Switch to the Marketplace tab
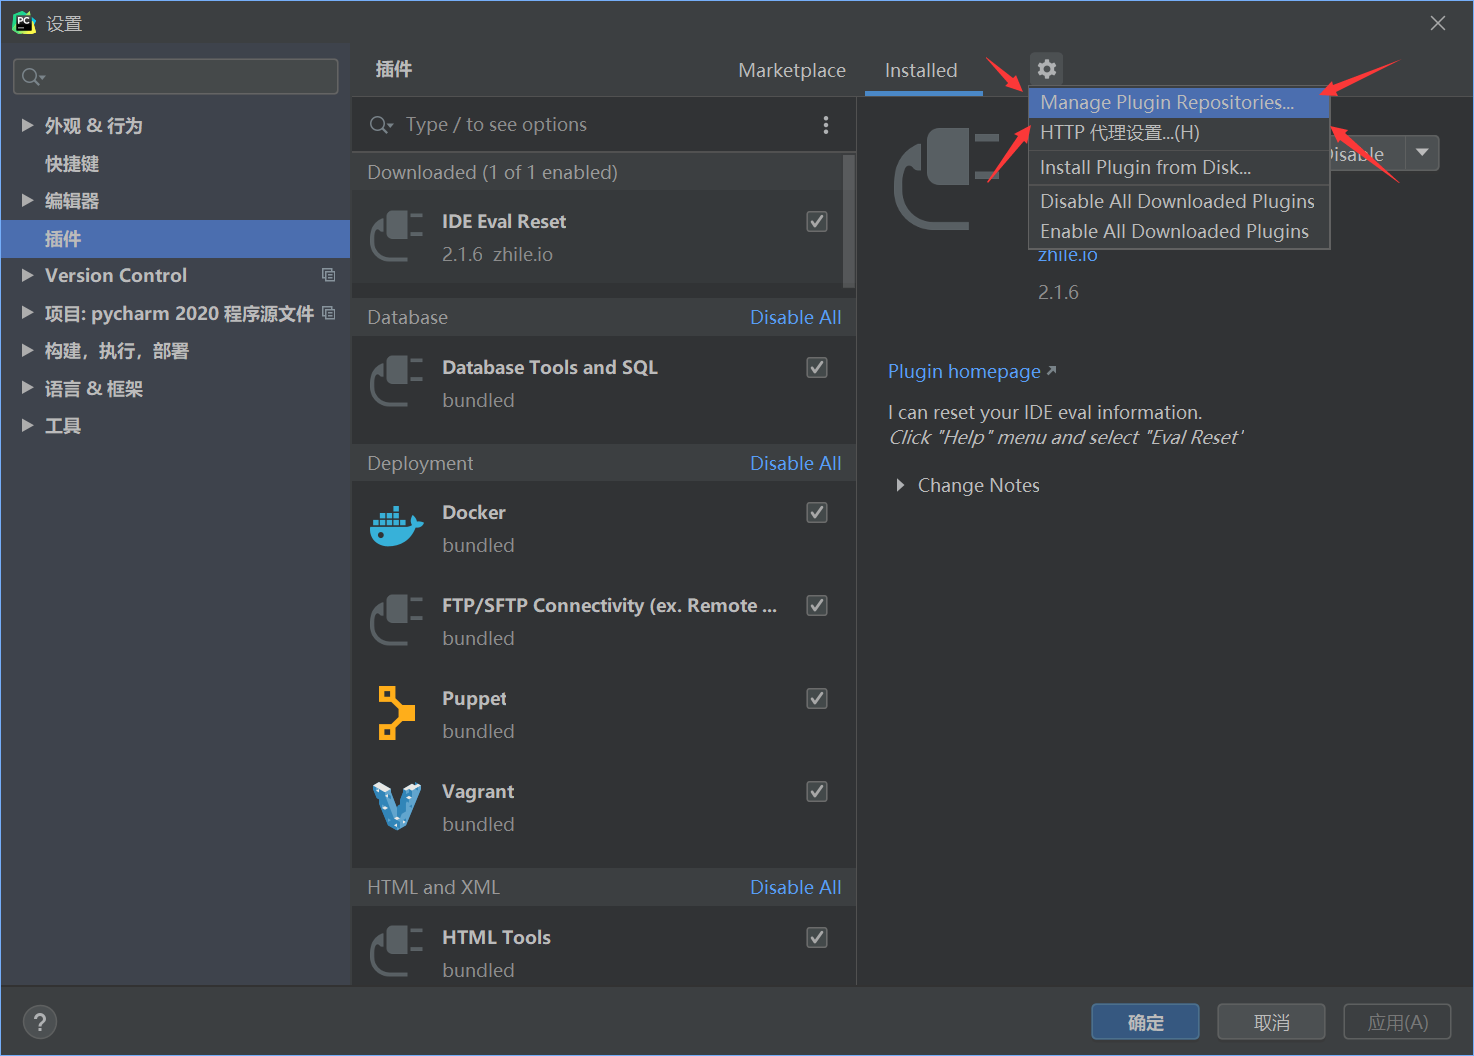Viewport: 1474px width, 1056px height. pos(792,70)
